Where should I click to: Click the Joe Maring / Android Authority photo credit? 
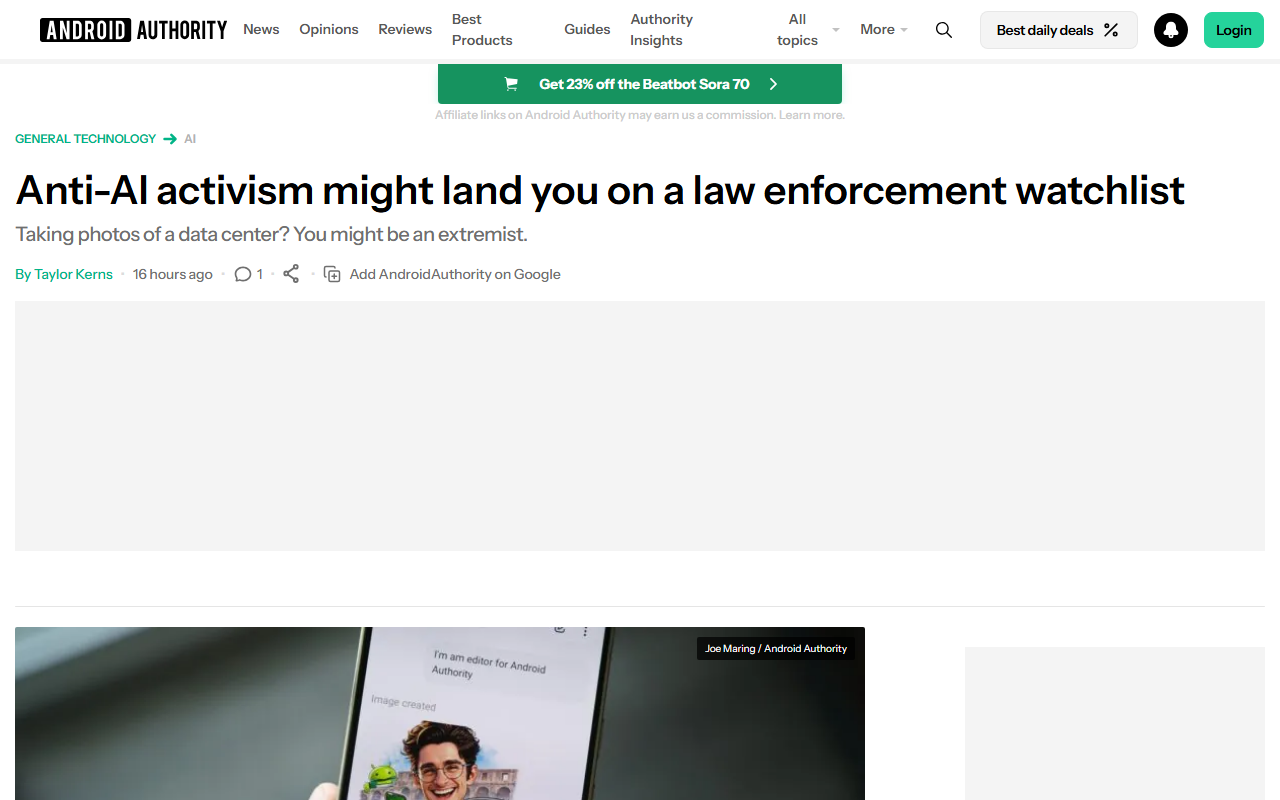coord(776,648)
